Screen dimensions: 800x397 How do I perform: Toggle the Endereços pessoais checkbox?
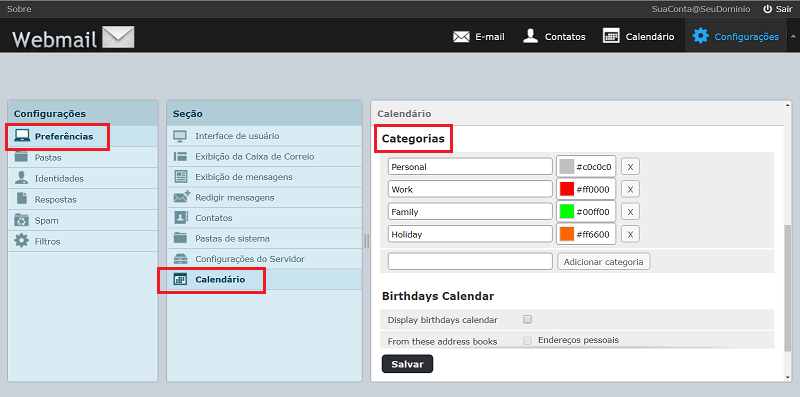(528, 340)
